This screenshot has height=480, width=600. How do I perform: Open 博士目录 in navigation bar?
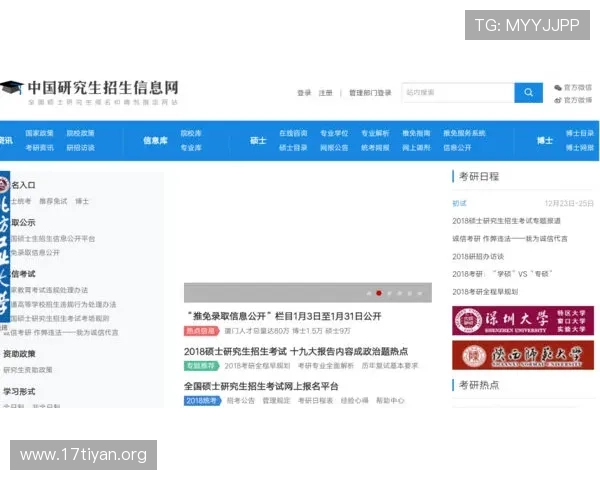pos(580,133)
